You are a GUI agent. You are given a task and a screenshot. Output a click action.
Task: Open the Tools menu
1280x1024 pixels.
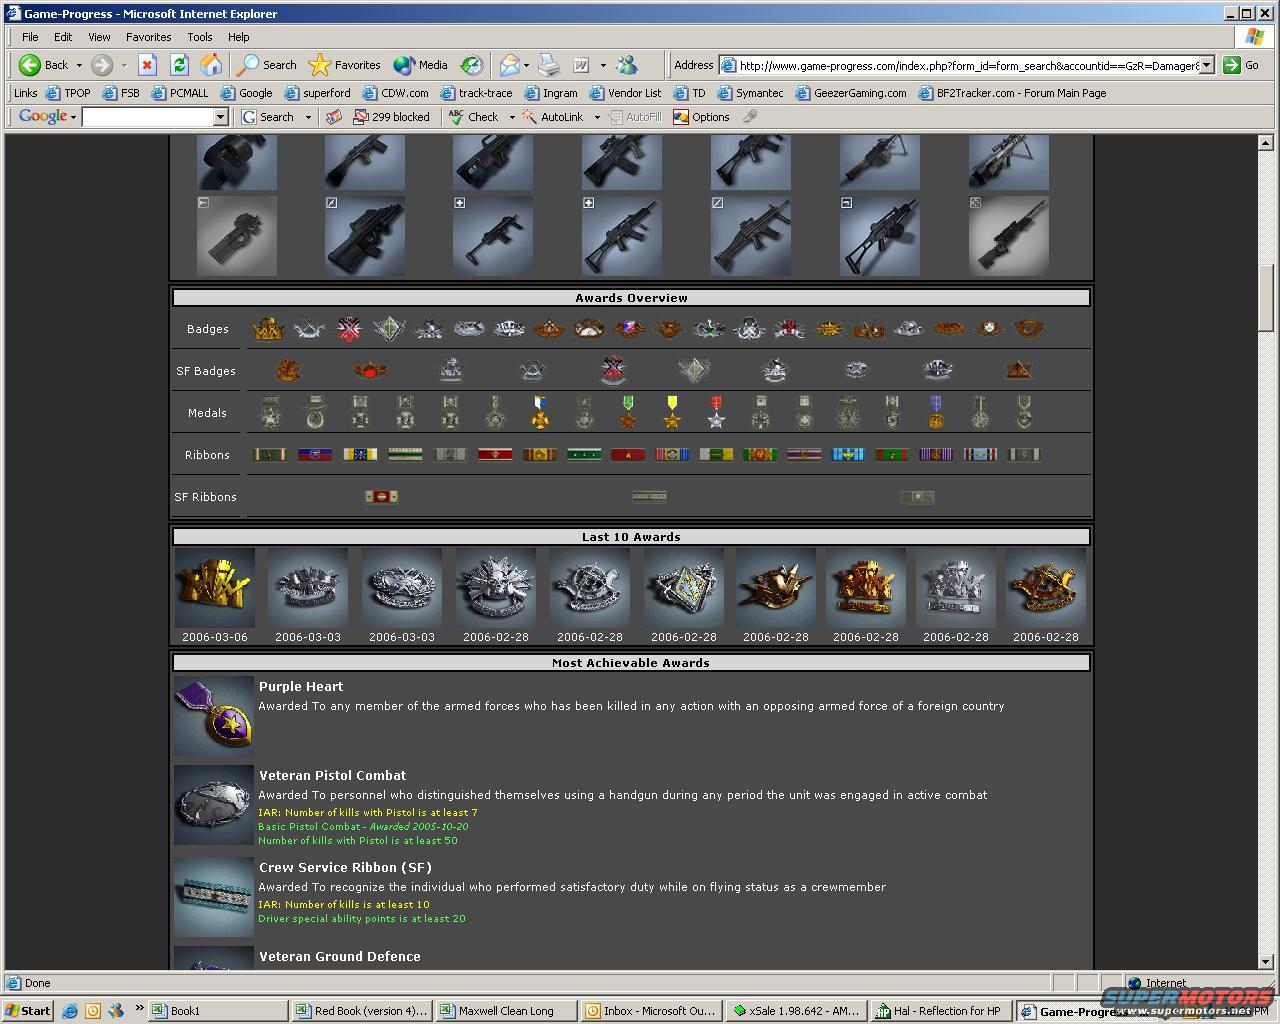[199, 37]
